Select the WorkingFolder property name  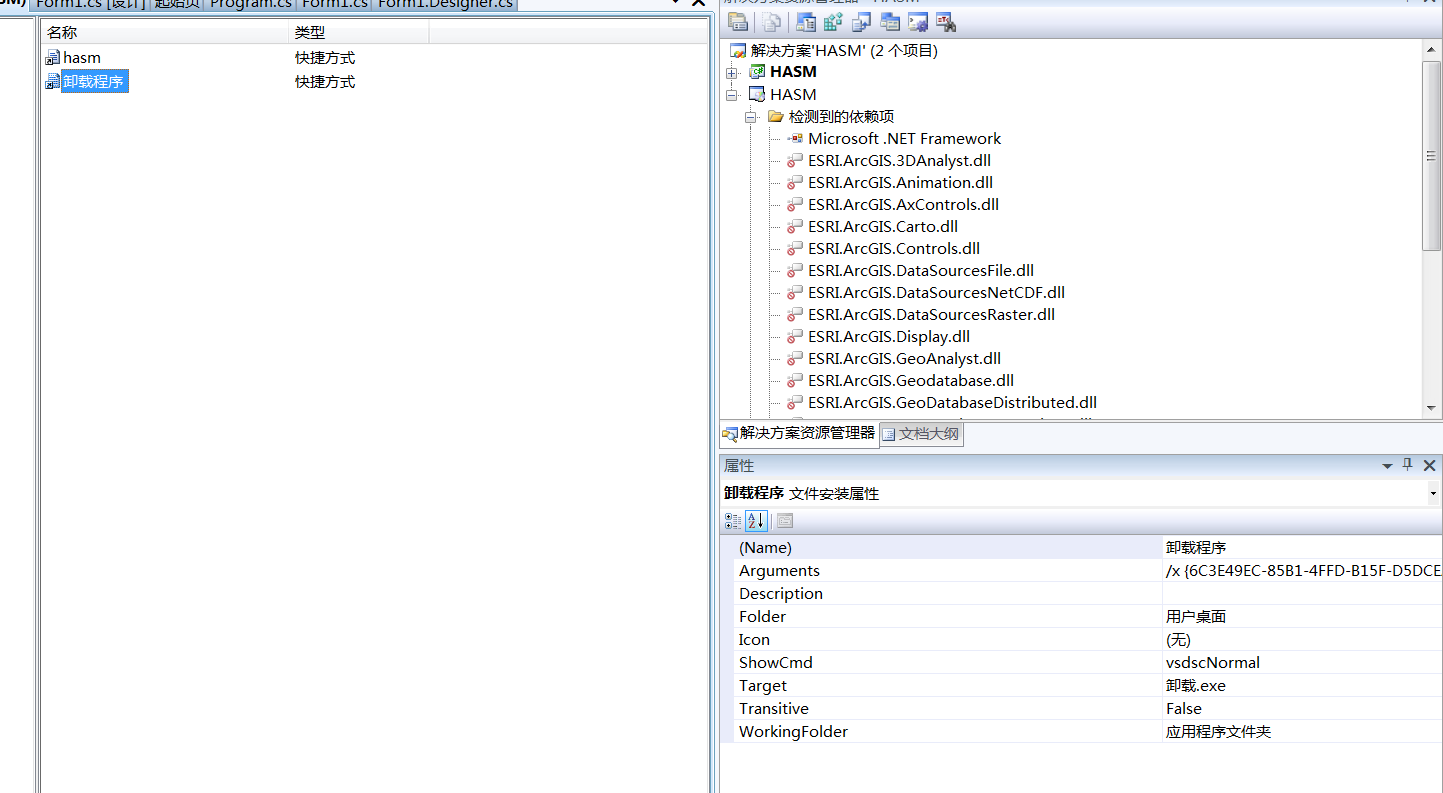click(793, 732)
